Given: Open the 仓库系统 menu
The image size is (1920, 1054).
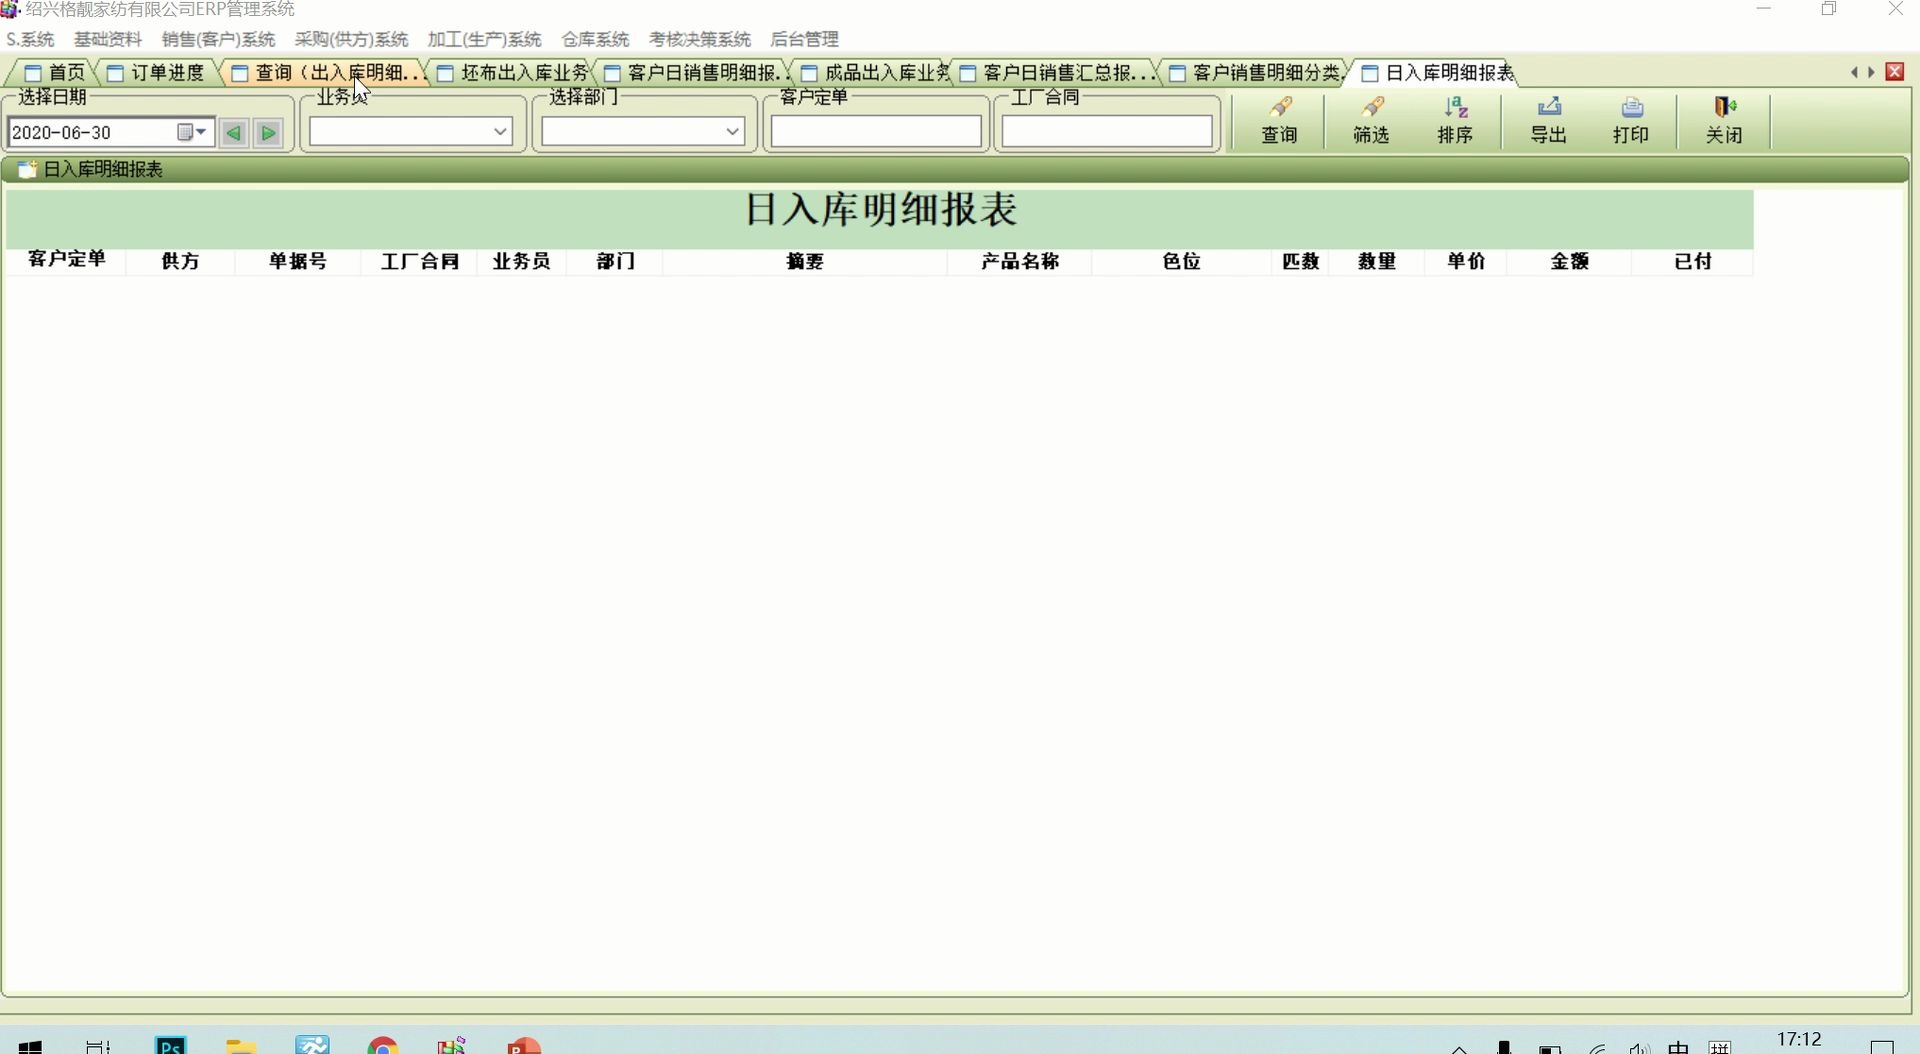Looking at the screenshot, I should (595, 39).
